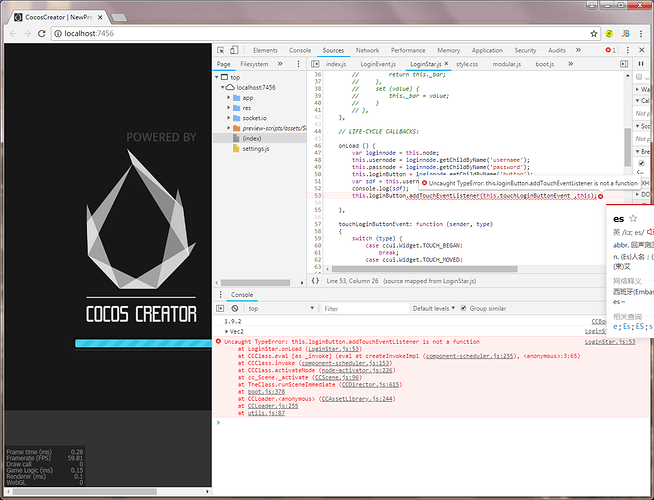Pretty print the source with braces icon
654x500 pixels.
(x=315, y=281)
